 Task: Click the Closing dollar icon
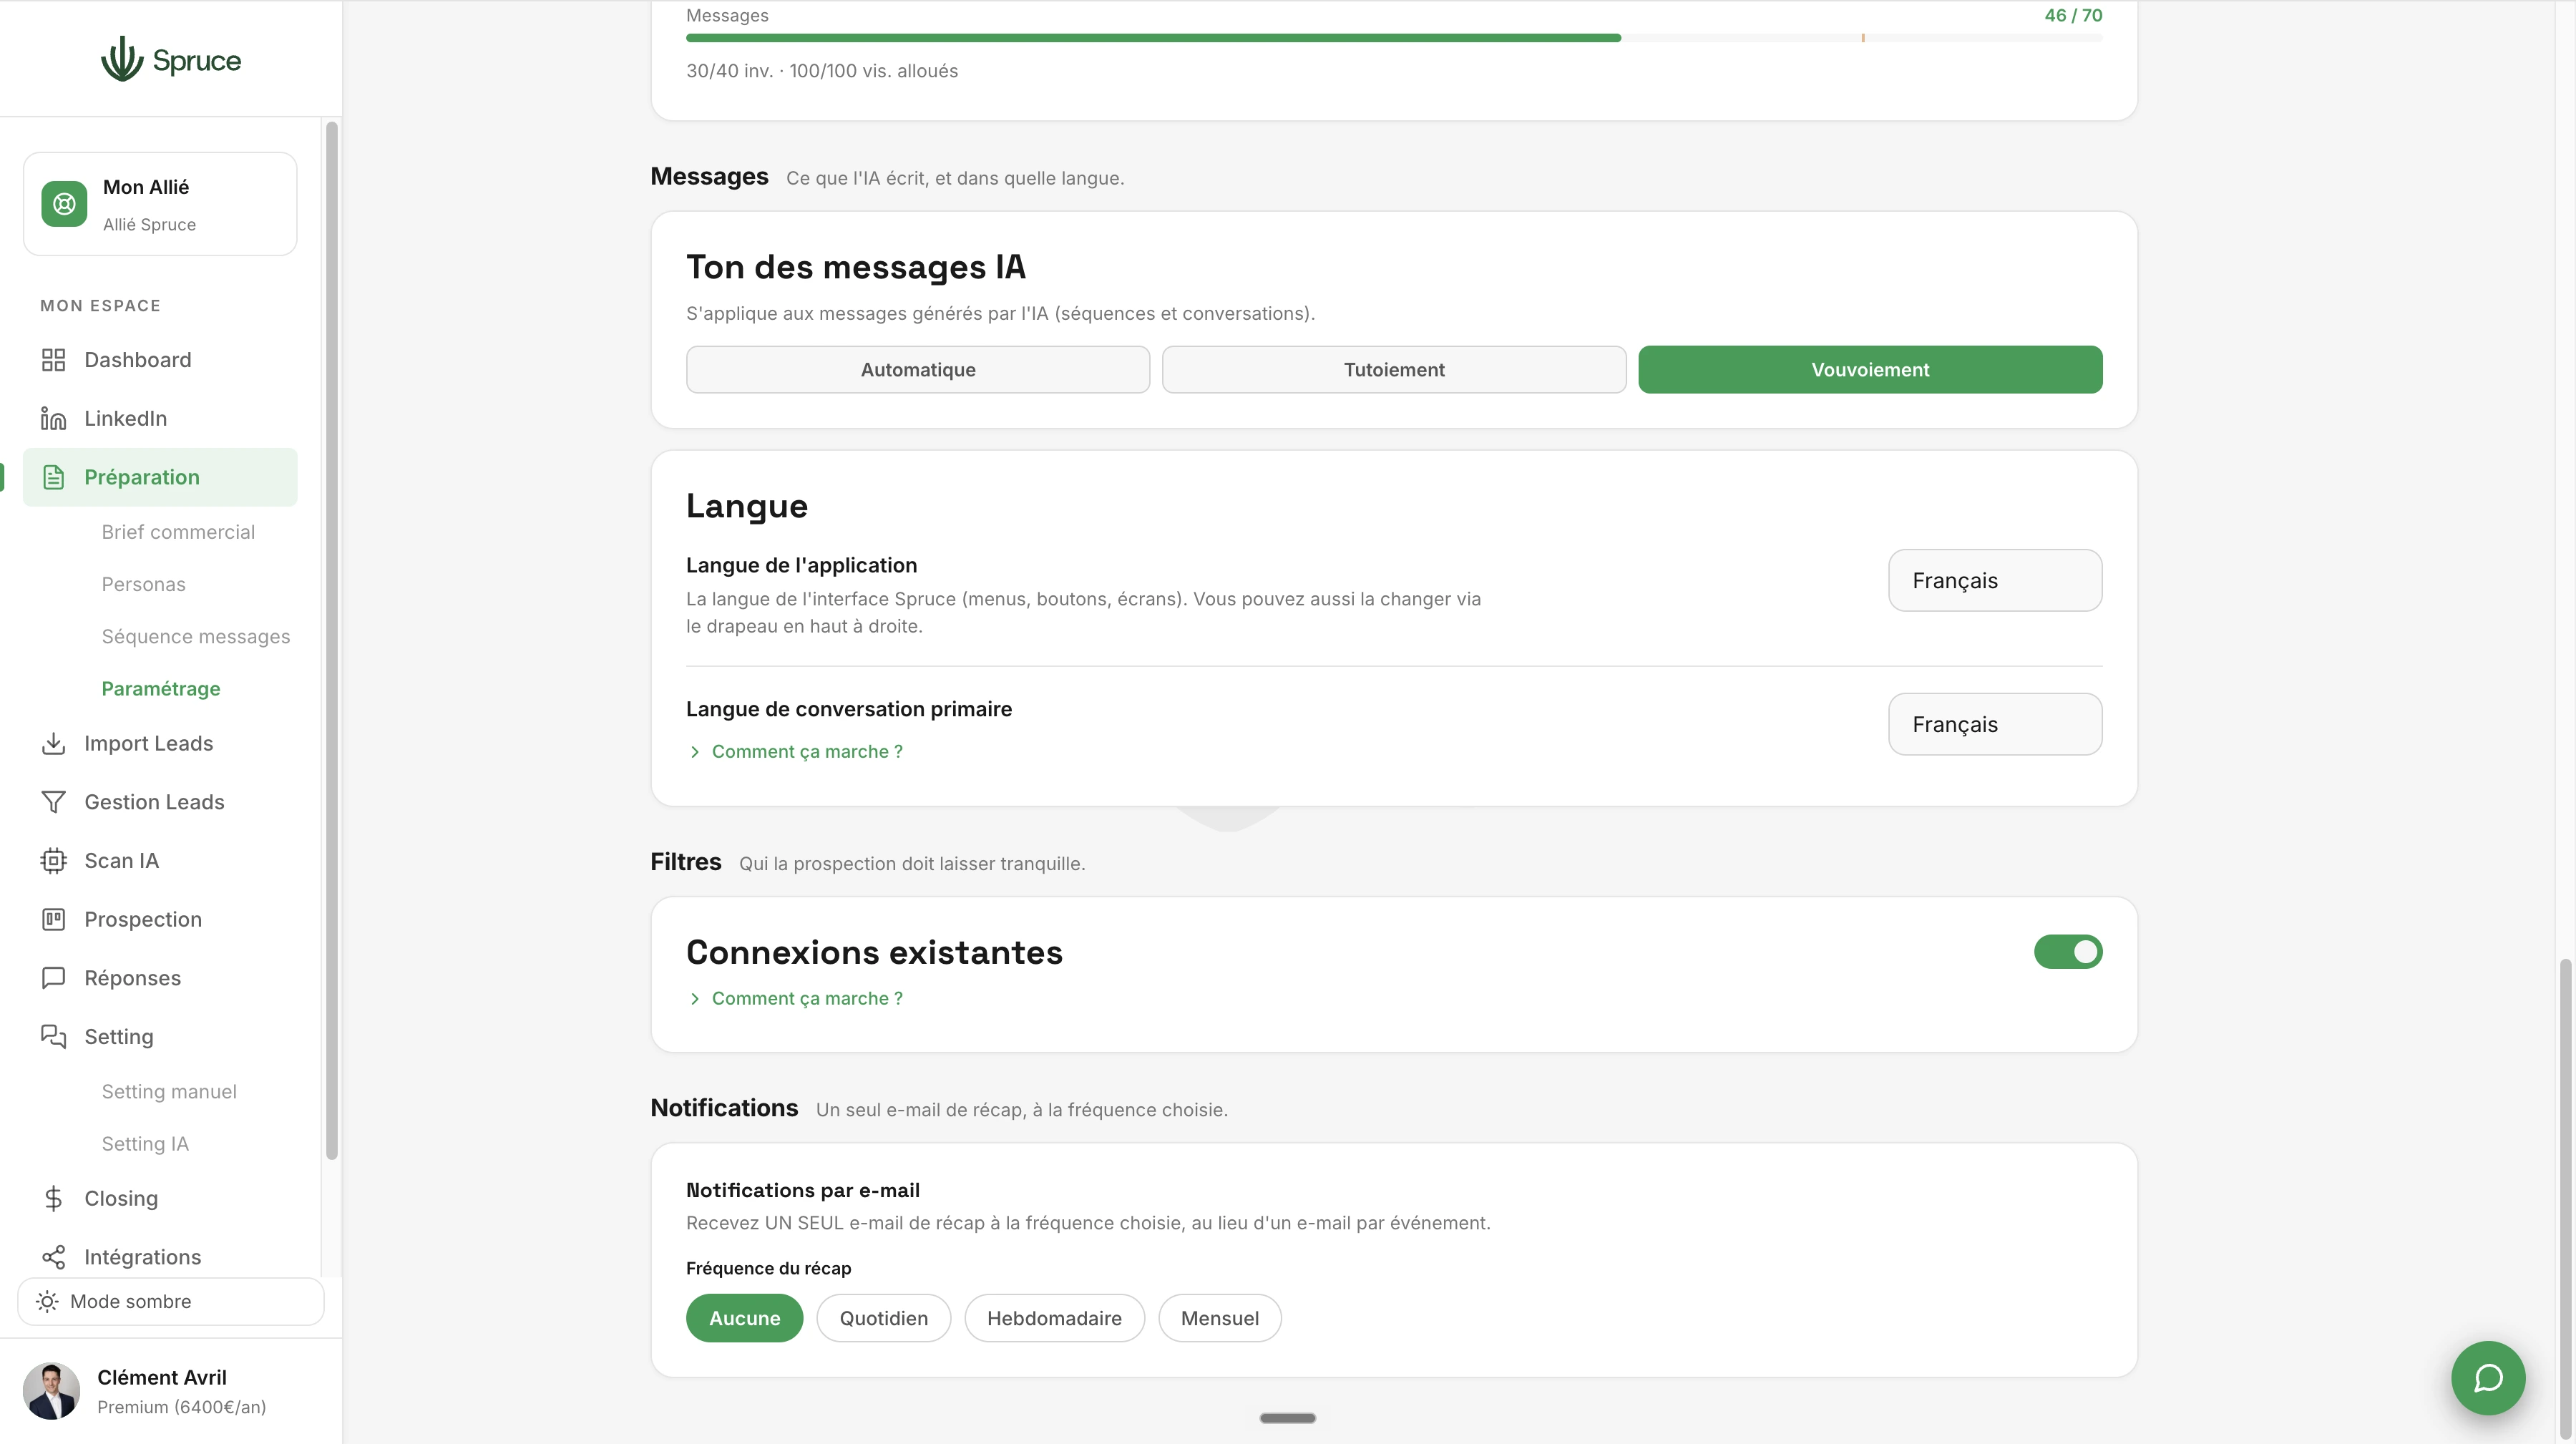(53, 1198)
